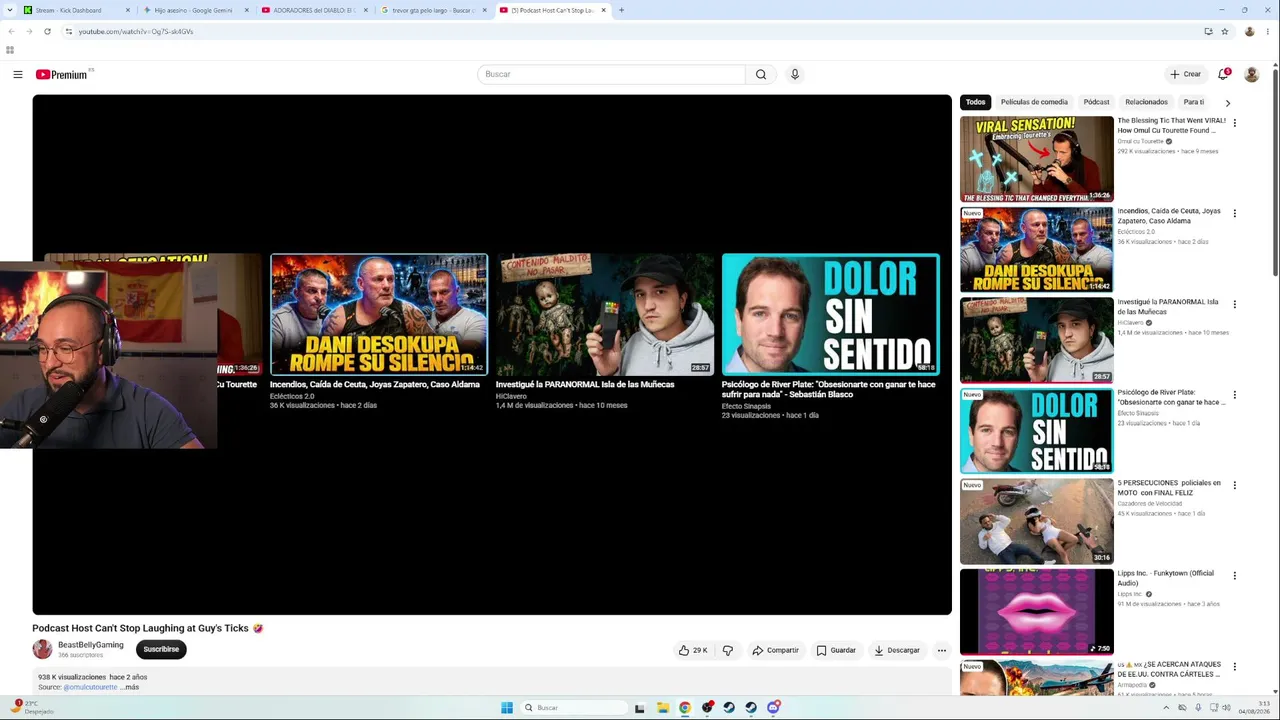Show the Chrome tab search dropdown
The image size is (1280, 720).
click(10, 10)
